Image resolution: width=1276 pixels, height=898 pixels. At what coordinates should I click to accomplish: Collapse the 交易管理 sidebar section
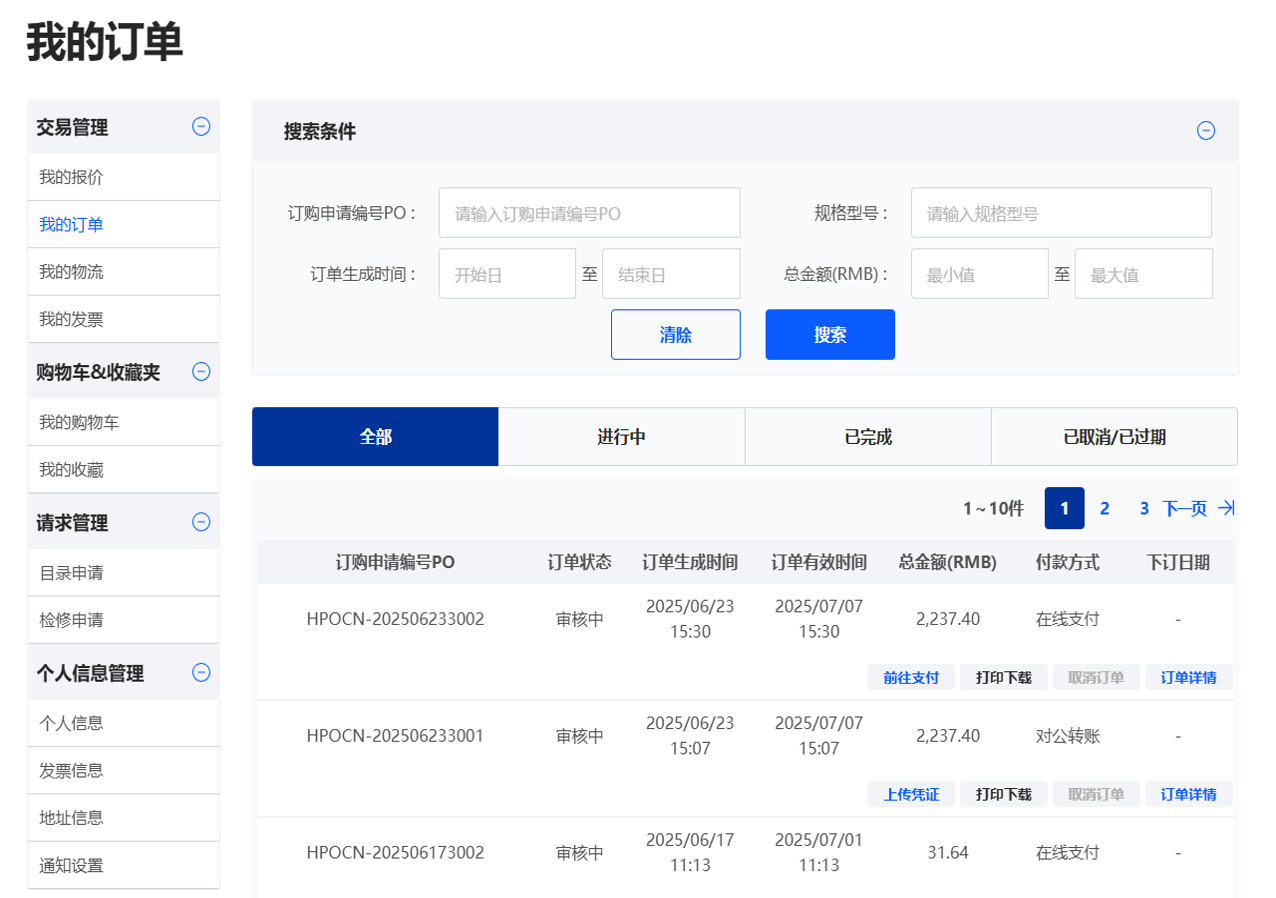point(201,127)
